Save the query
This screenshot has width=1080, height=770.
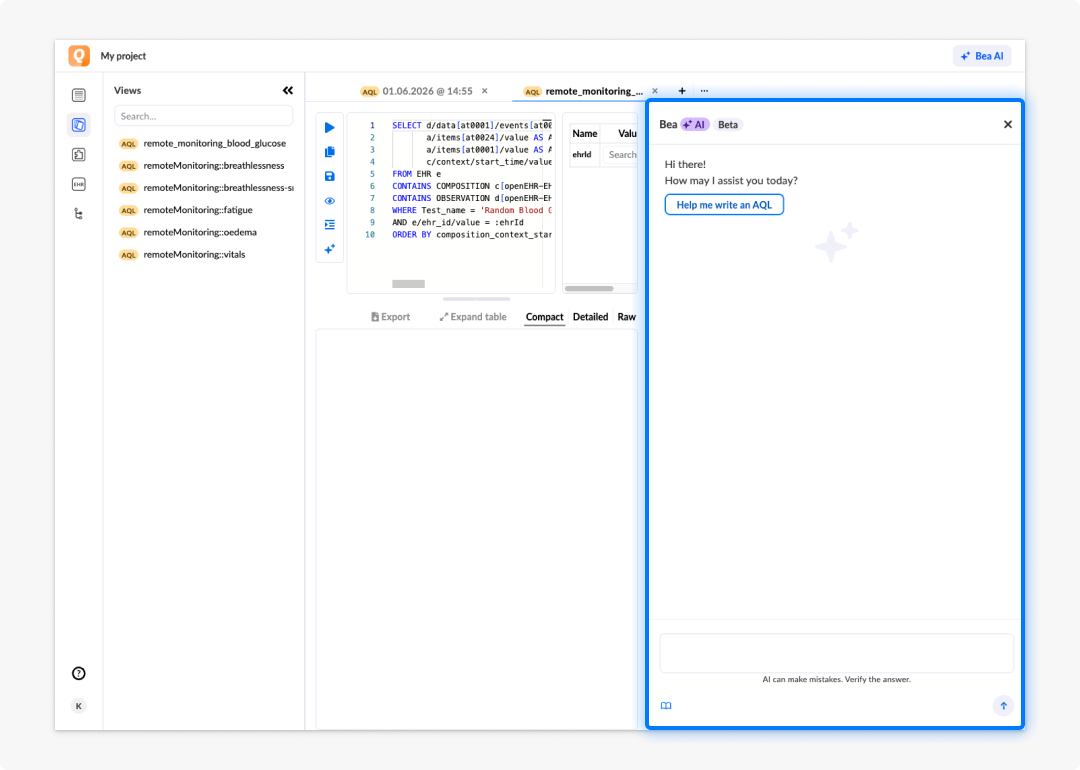(x=330, y=176)
